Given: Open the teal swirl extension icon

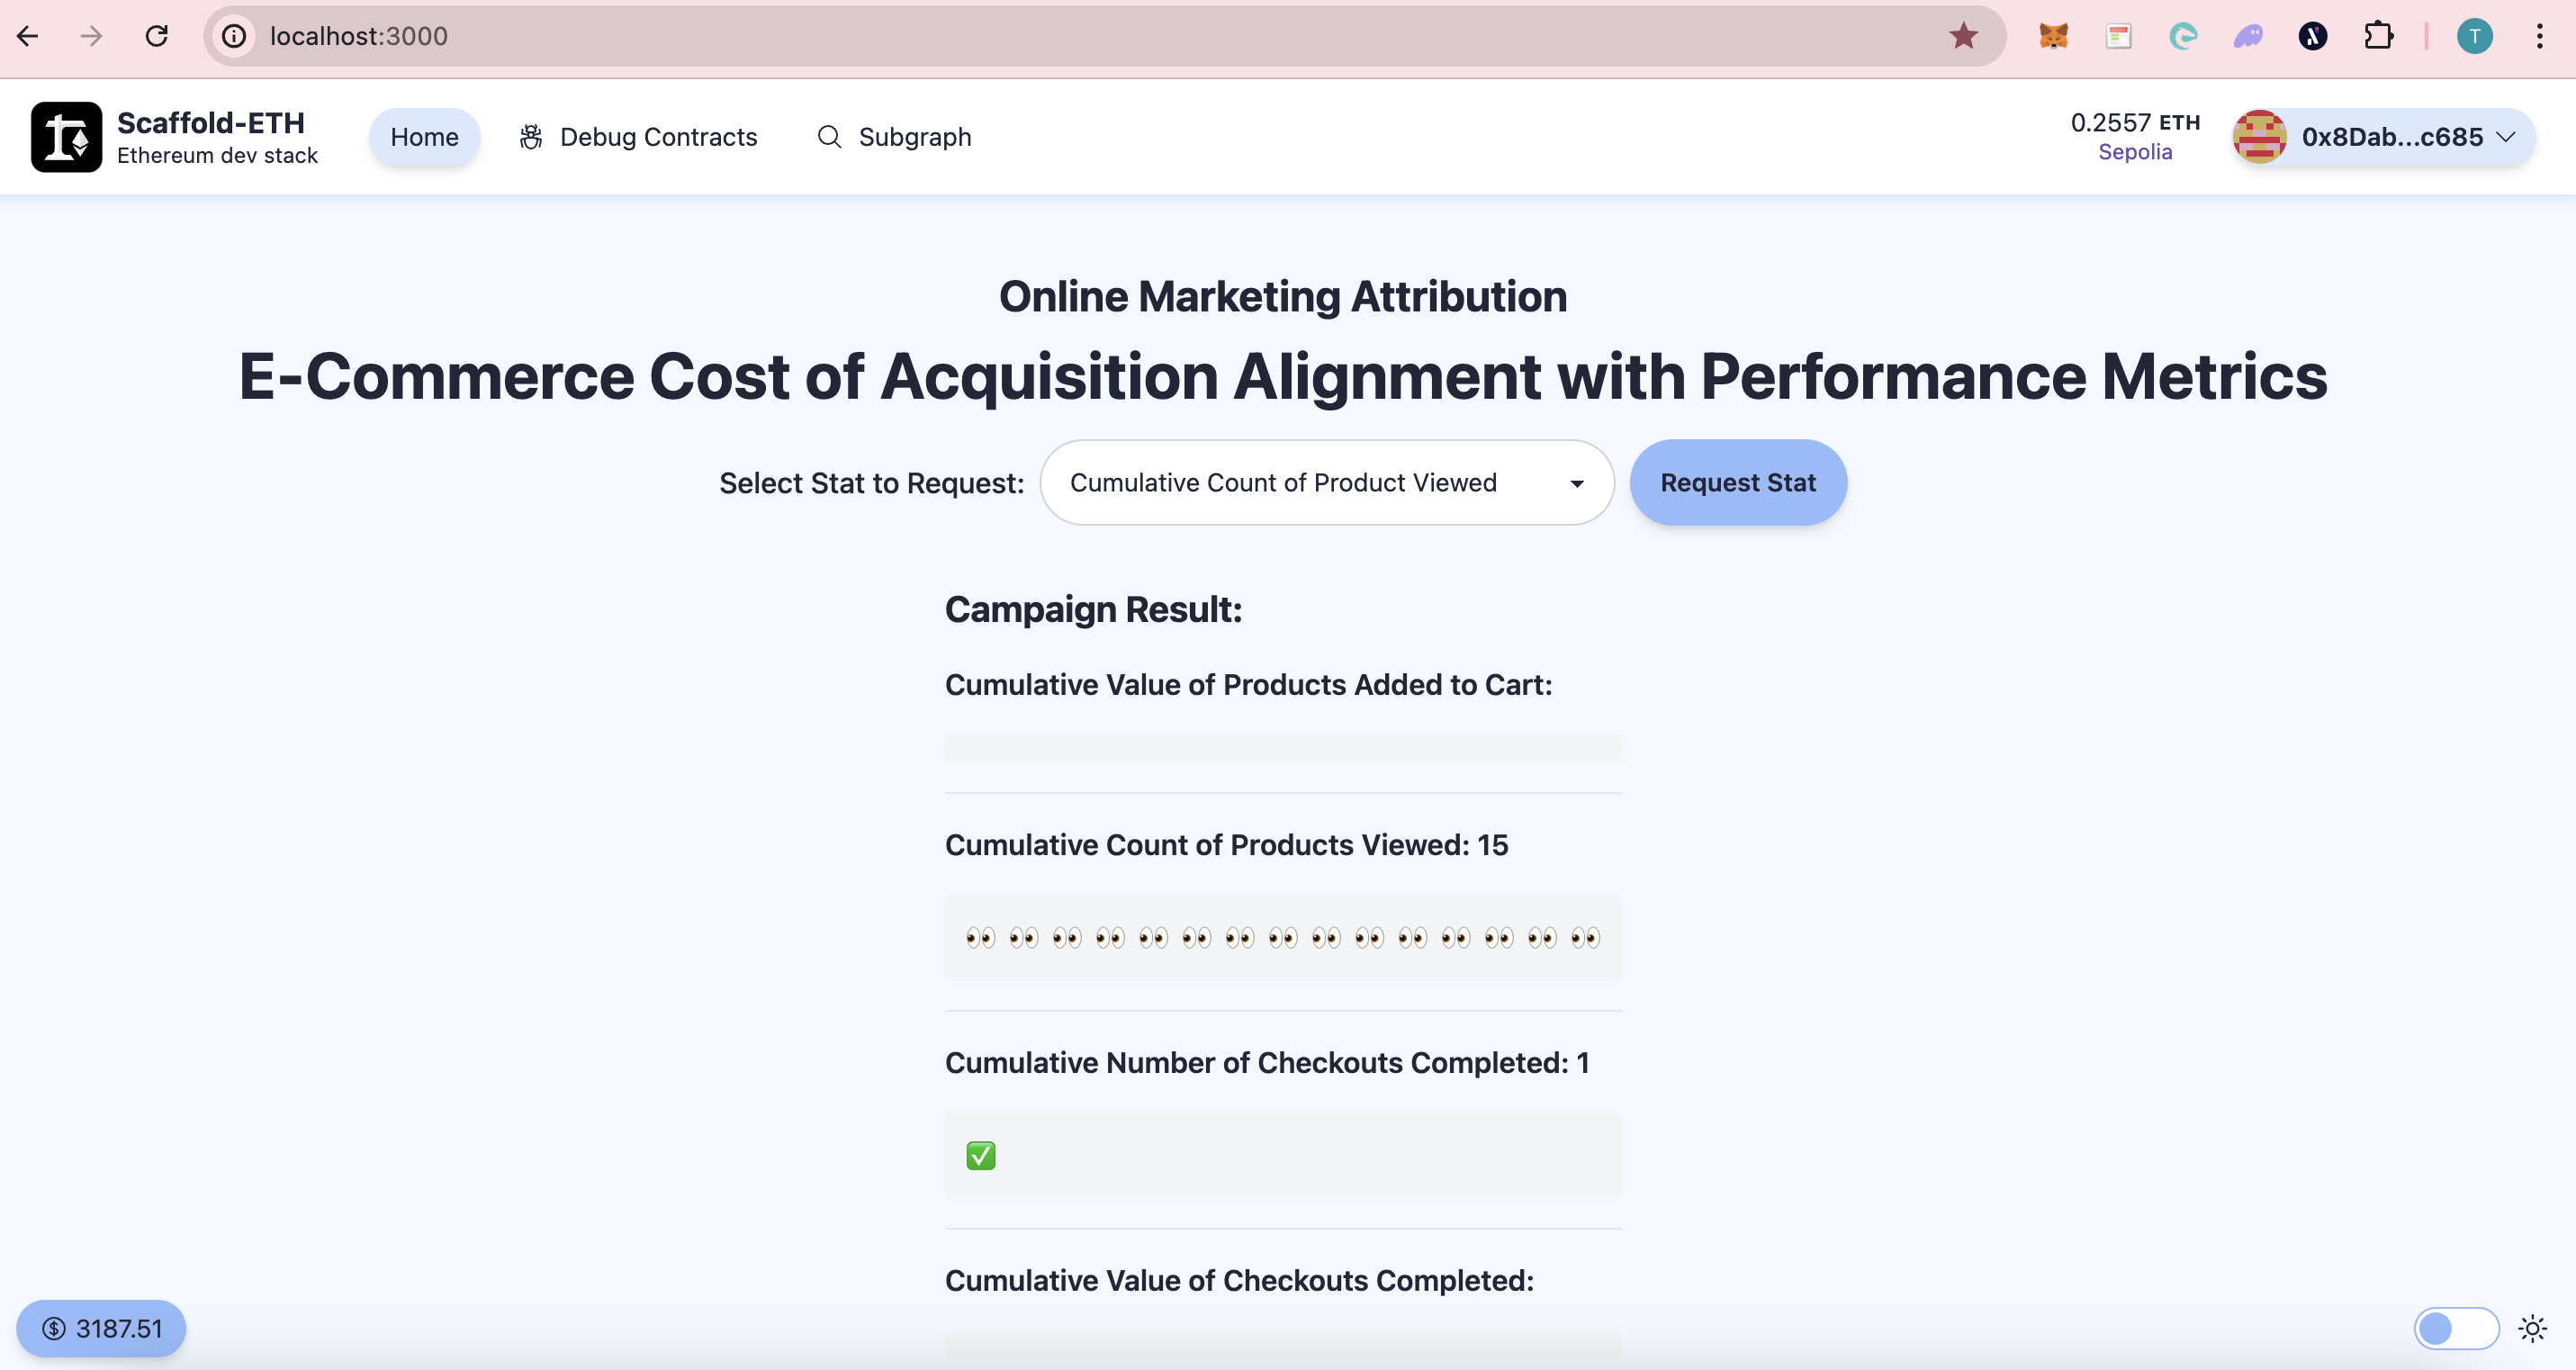Looking at the screenshot, I should tap(2183, 36).
